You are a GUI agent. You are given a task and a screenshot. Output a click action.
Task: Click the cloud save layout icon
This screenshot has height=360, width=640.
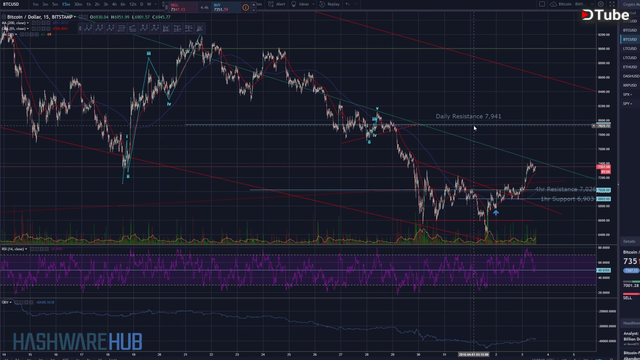[x=553, y=4]
